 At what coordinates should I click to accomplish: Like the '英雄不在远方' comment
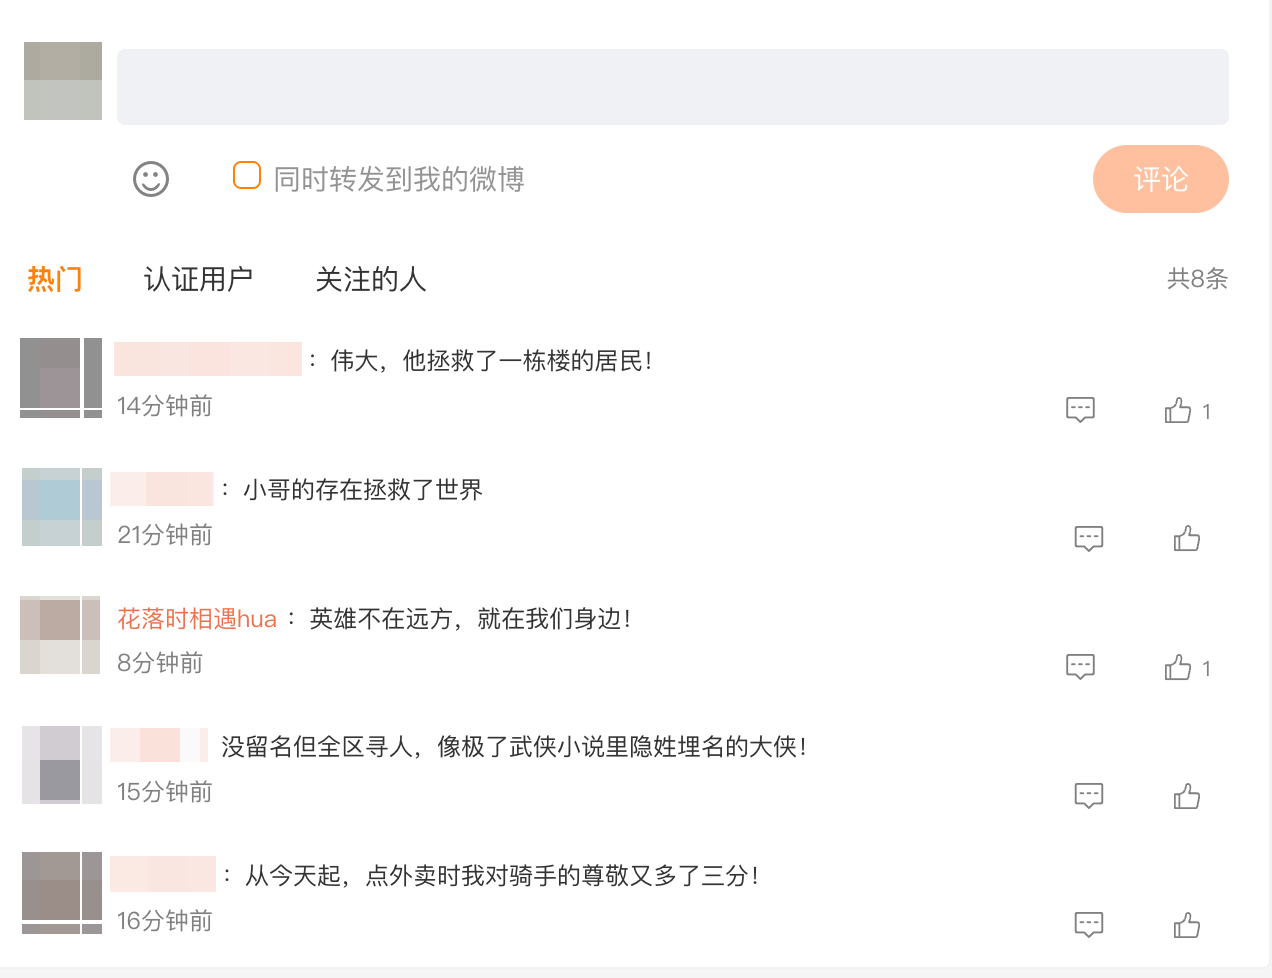click(x=1178, y=668)
